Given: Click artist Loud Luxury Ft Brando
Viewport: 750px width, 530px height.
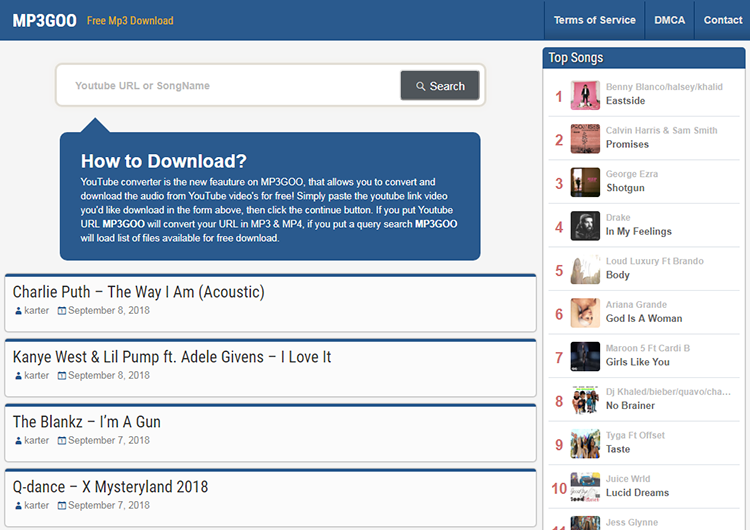Looking at the screenshot, I should pos(654,261).
